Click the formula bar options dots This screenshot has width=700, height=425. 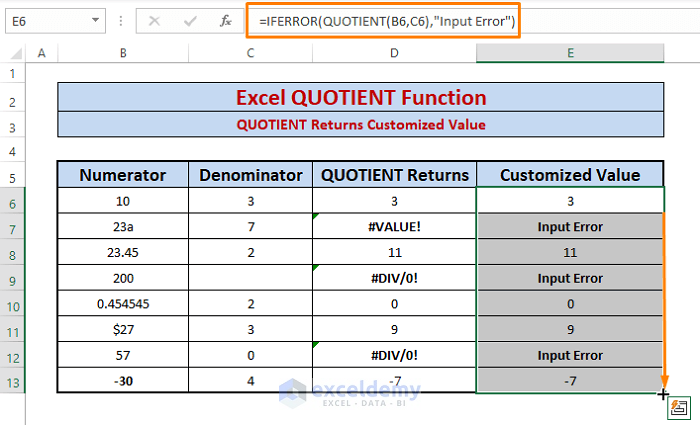tap(121, 21)
